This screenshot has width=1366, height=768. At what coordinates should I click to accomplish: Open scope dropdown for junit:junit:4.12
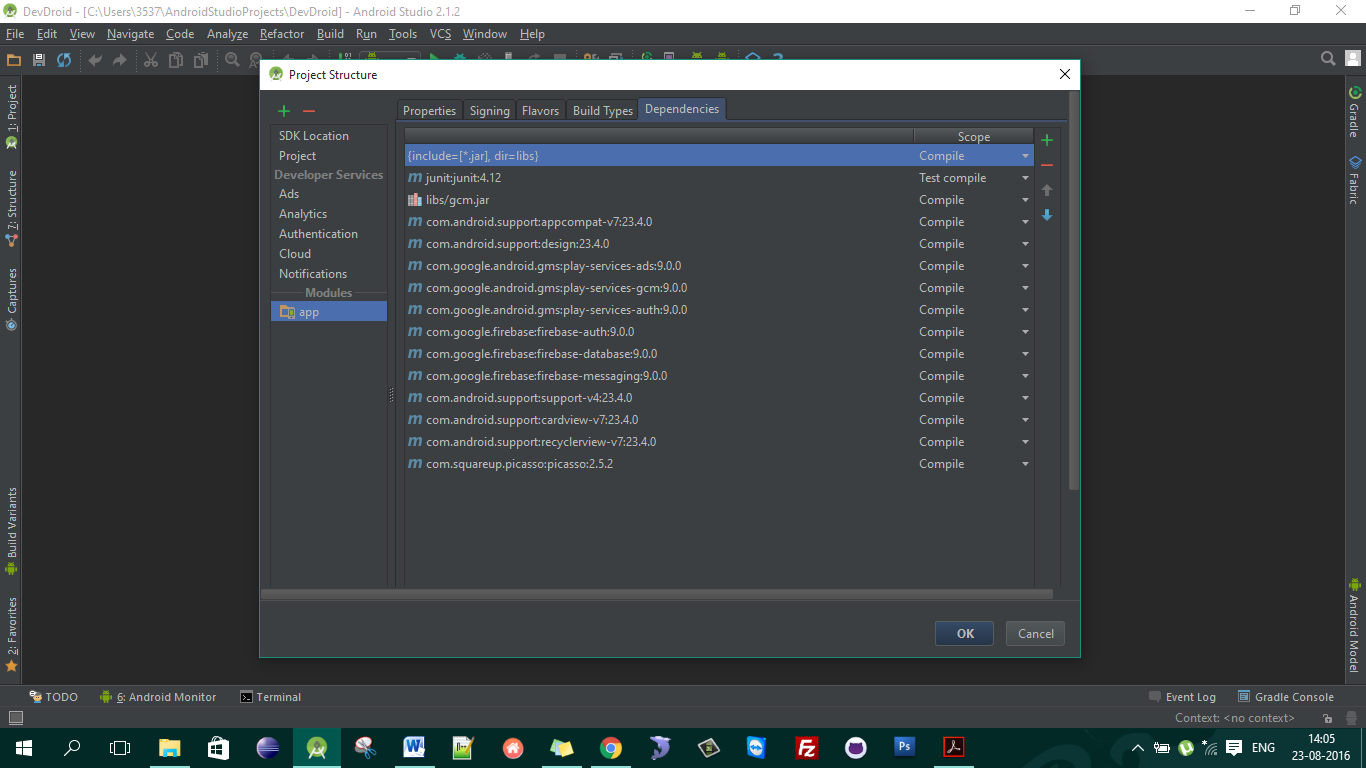(1025, 178)
